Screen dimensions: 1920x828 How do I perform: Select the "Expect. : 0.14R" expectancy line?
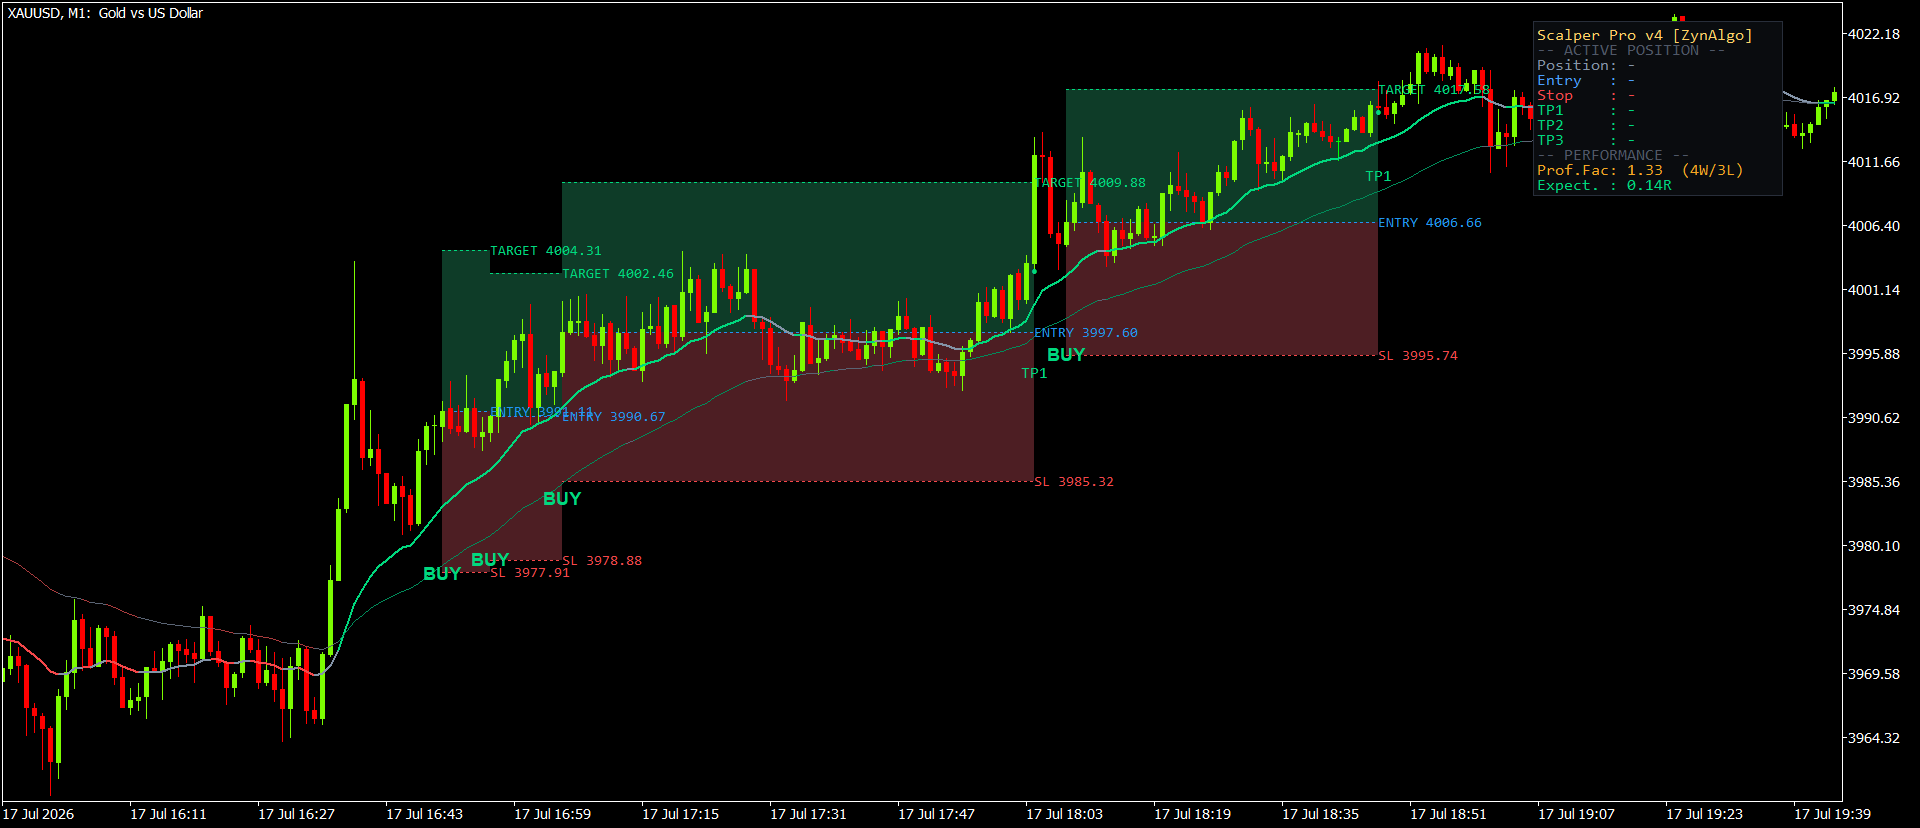(1604, 185)
